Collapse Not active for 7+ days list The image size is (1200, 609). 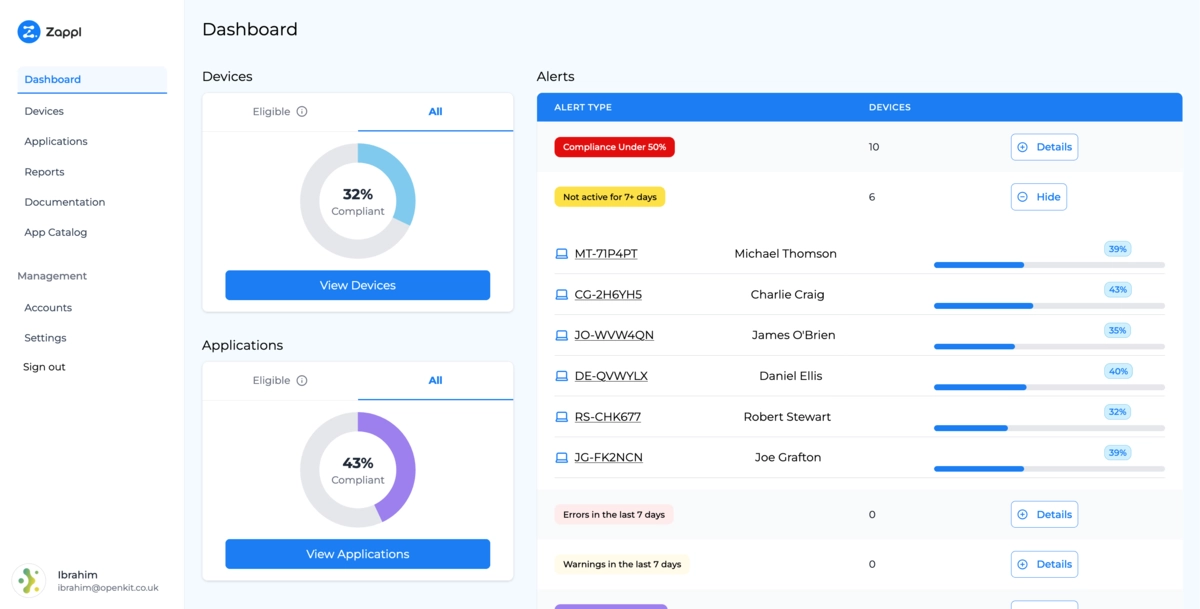coord(1038,197)
